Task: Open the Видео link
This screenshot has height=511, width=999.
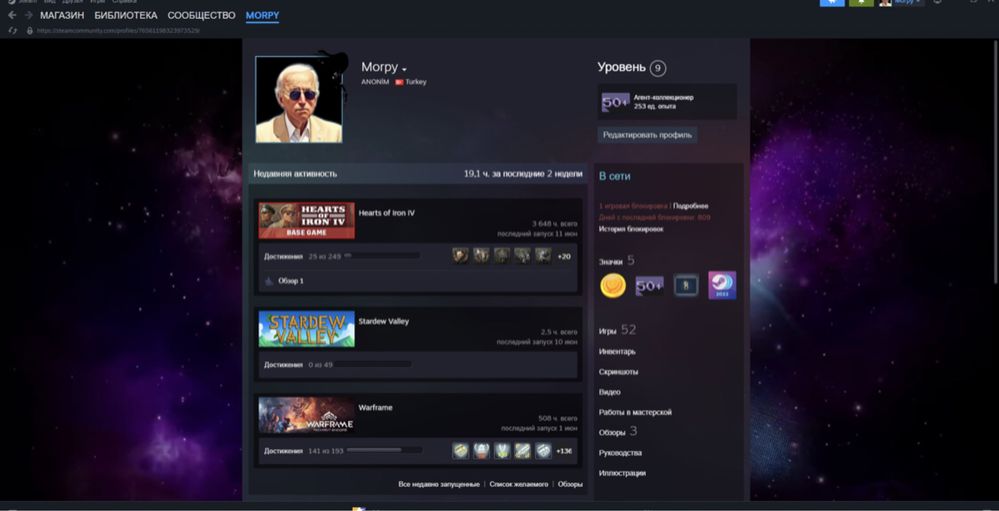Action: (610, 392)
